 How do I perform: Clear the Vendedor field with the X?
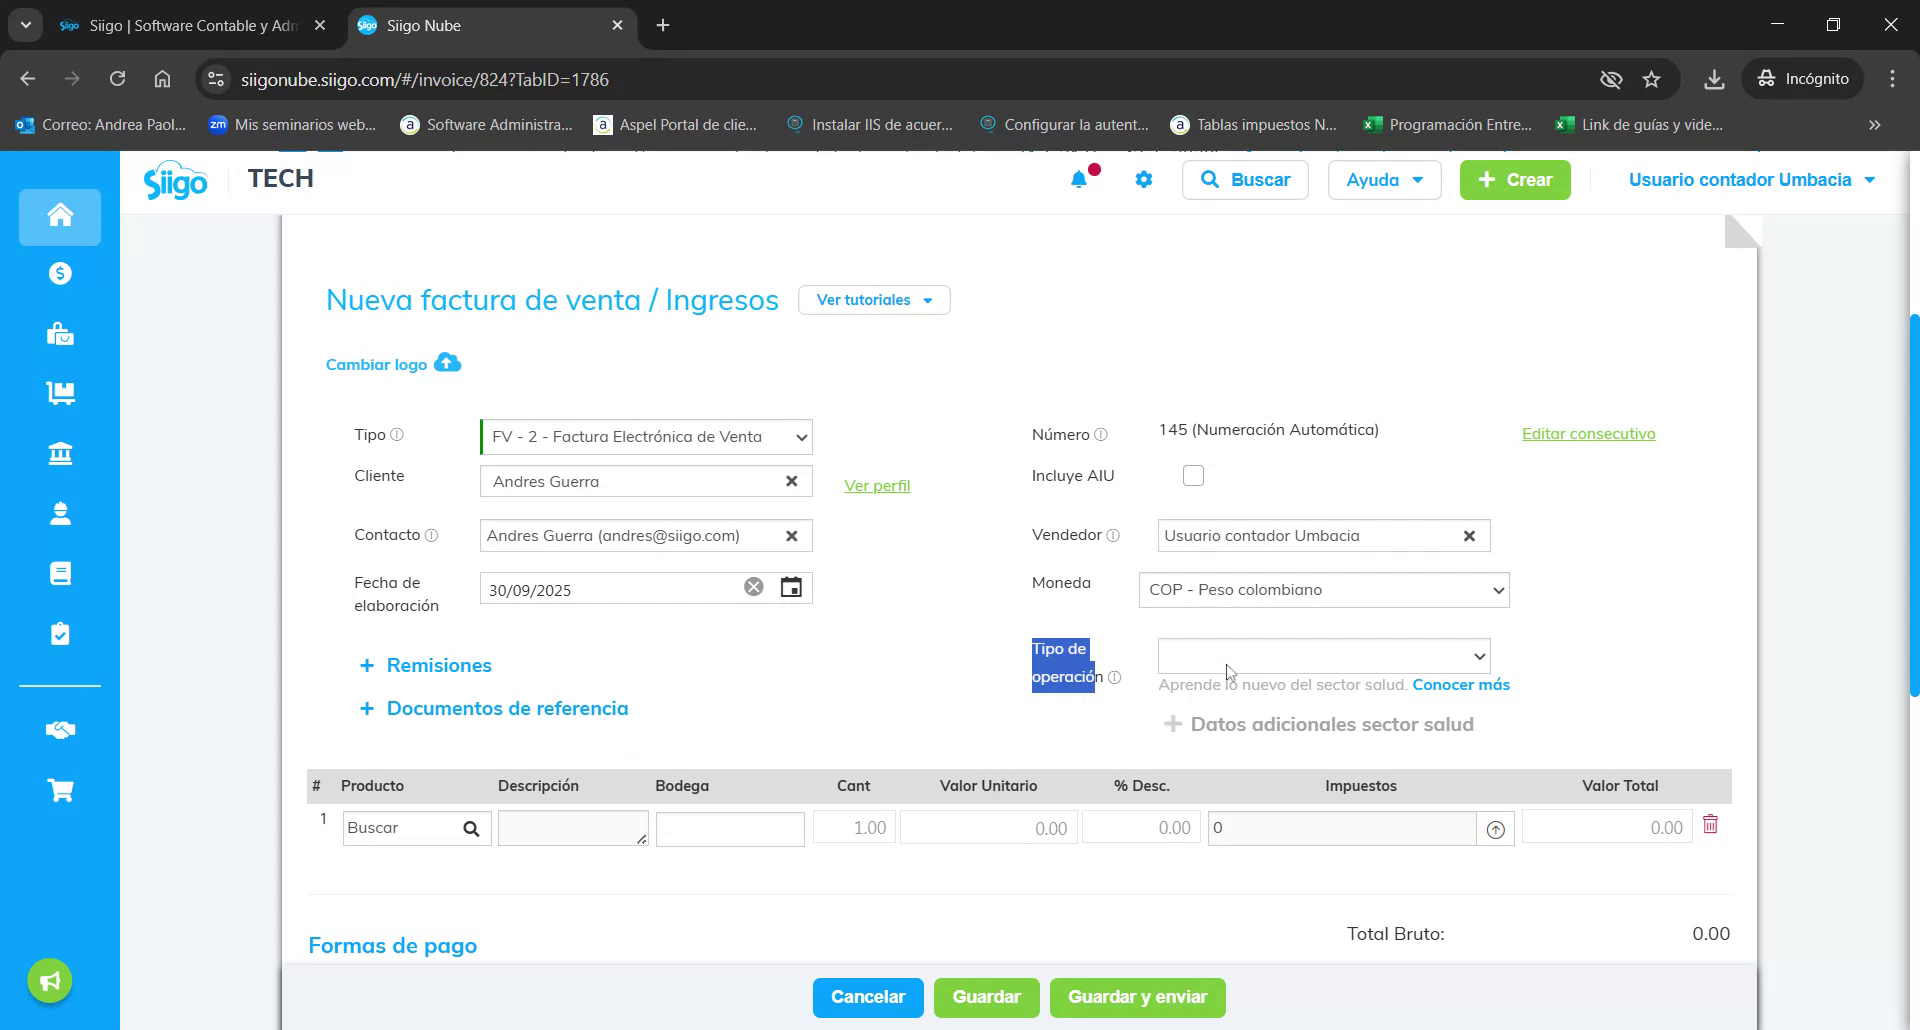1469,535
